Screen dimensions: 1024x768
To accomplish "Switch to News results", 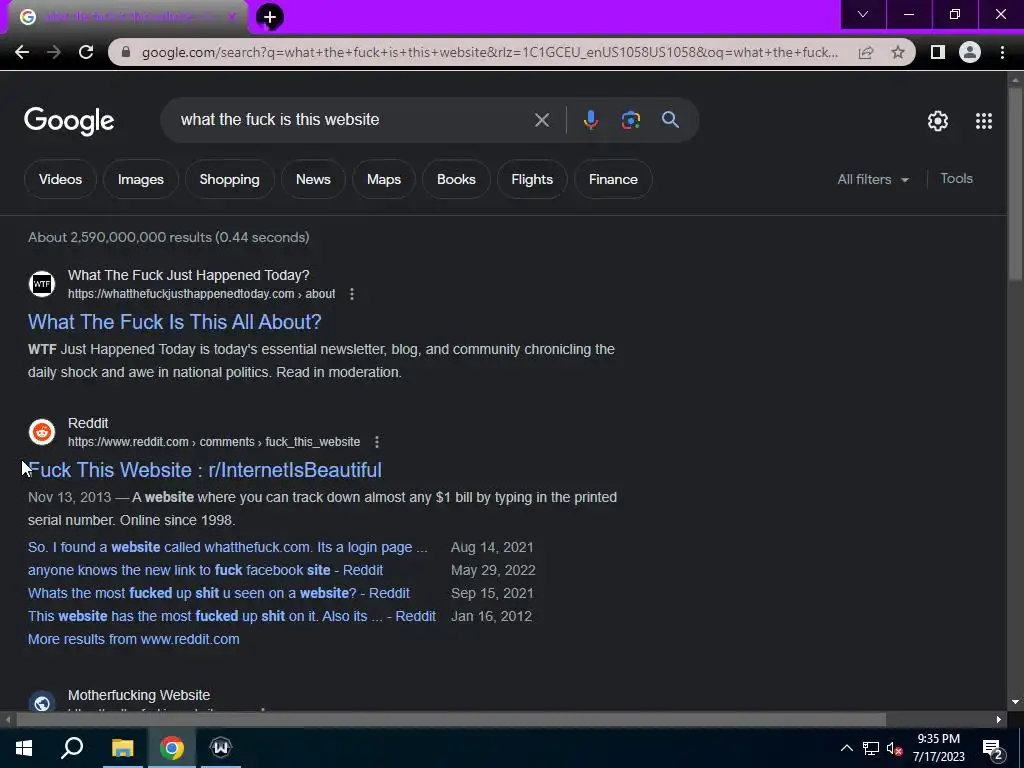I will [313, 180].
